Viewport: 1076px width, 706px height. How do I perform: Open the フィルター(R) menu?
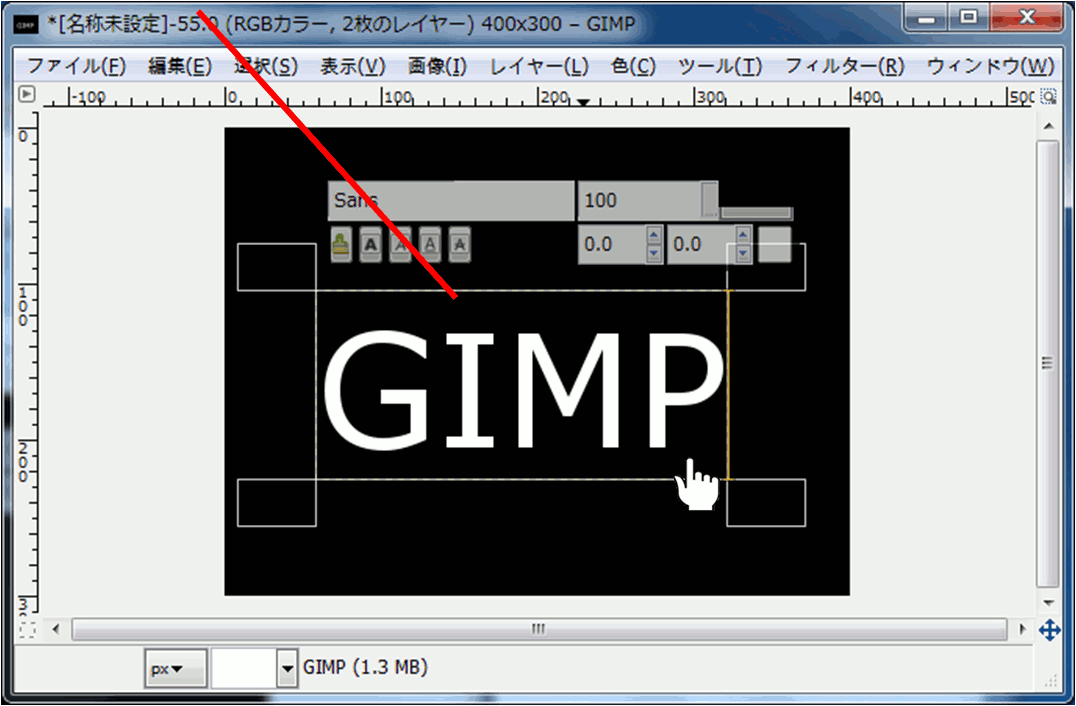(x=844, y=67)
